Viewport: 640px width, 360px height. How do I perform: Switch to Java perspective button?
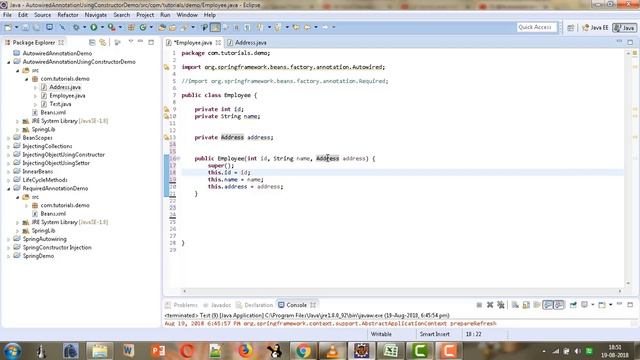click(624, 27)
